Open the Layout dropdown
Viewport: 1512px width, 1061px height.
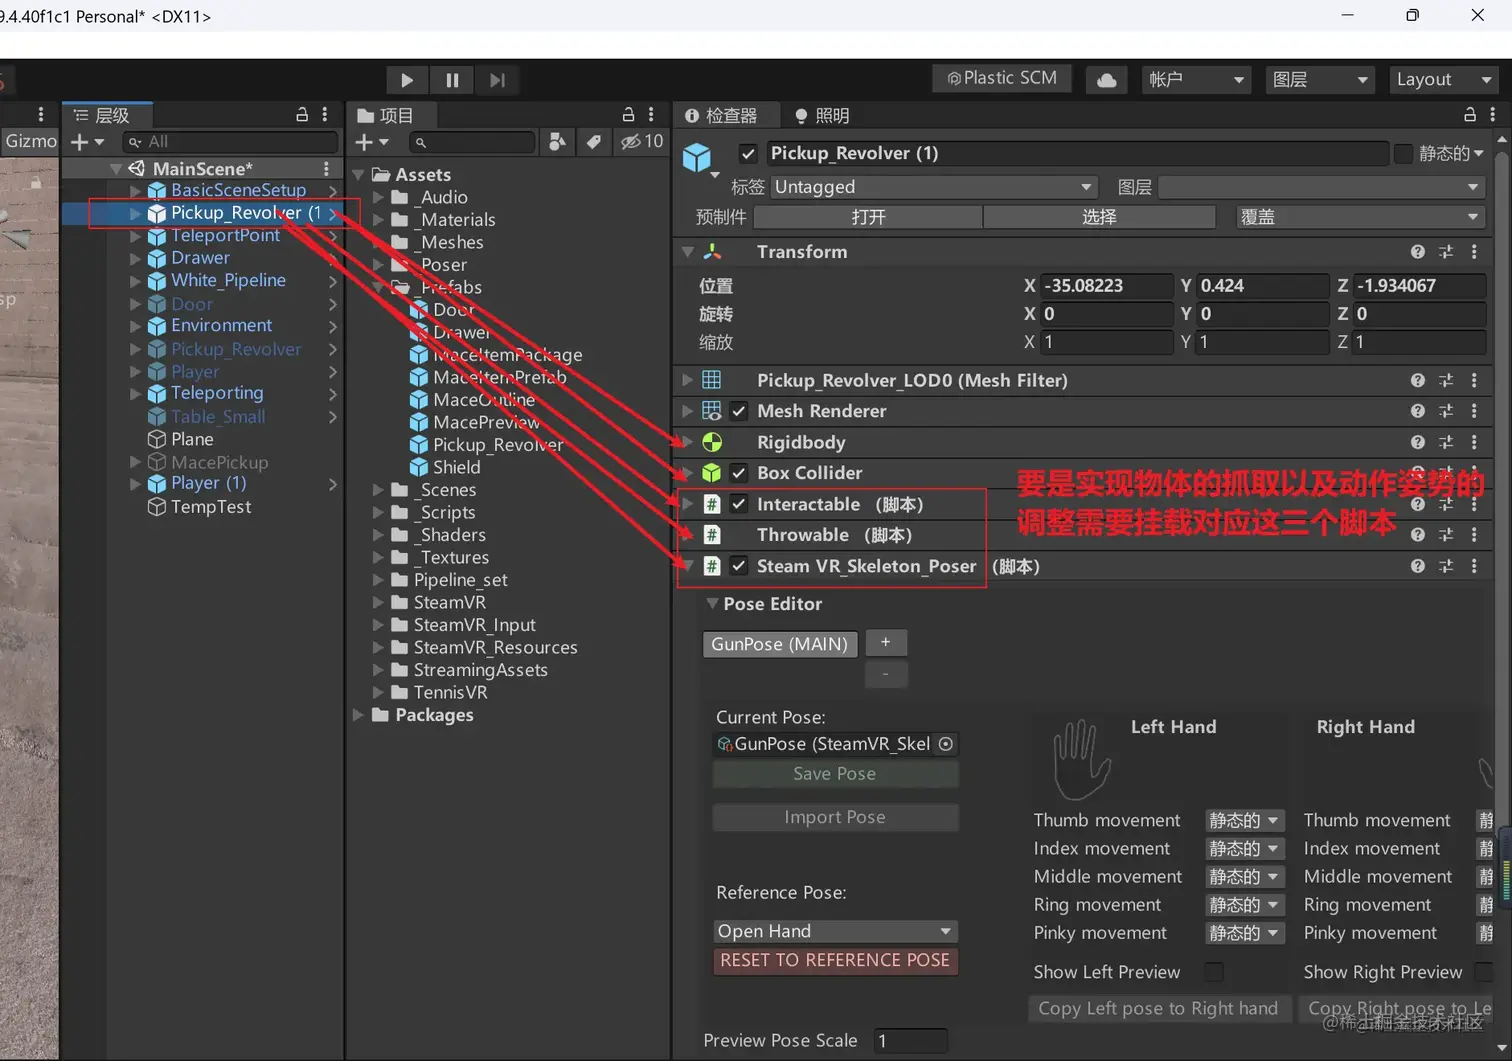(x=1443, y=80)
